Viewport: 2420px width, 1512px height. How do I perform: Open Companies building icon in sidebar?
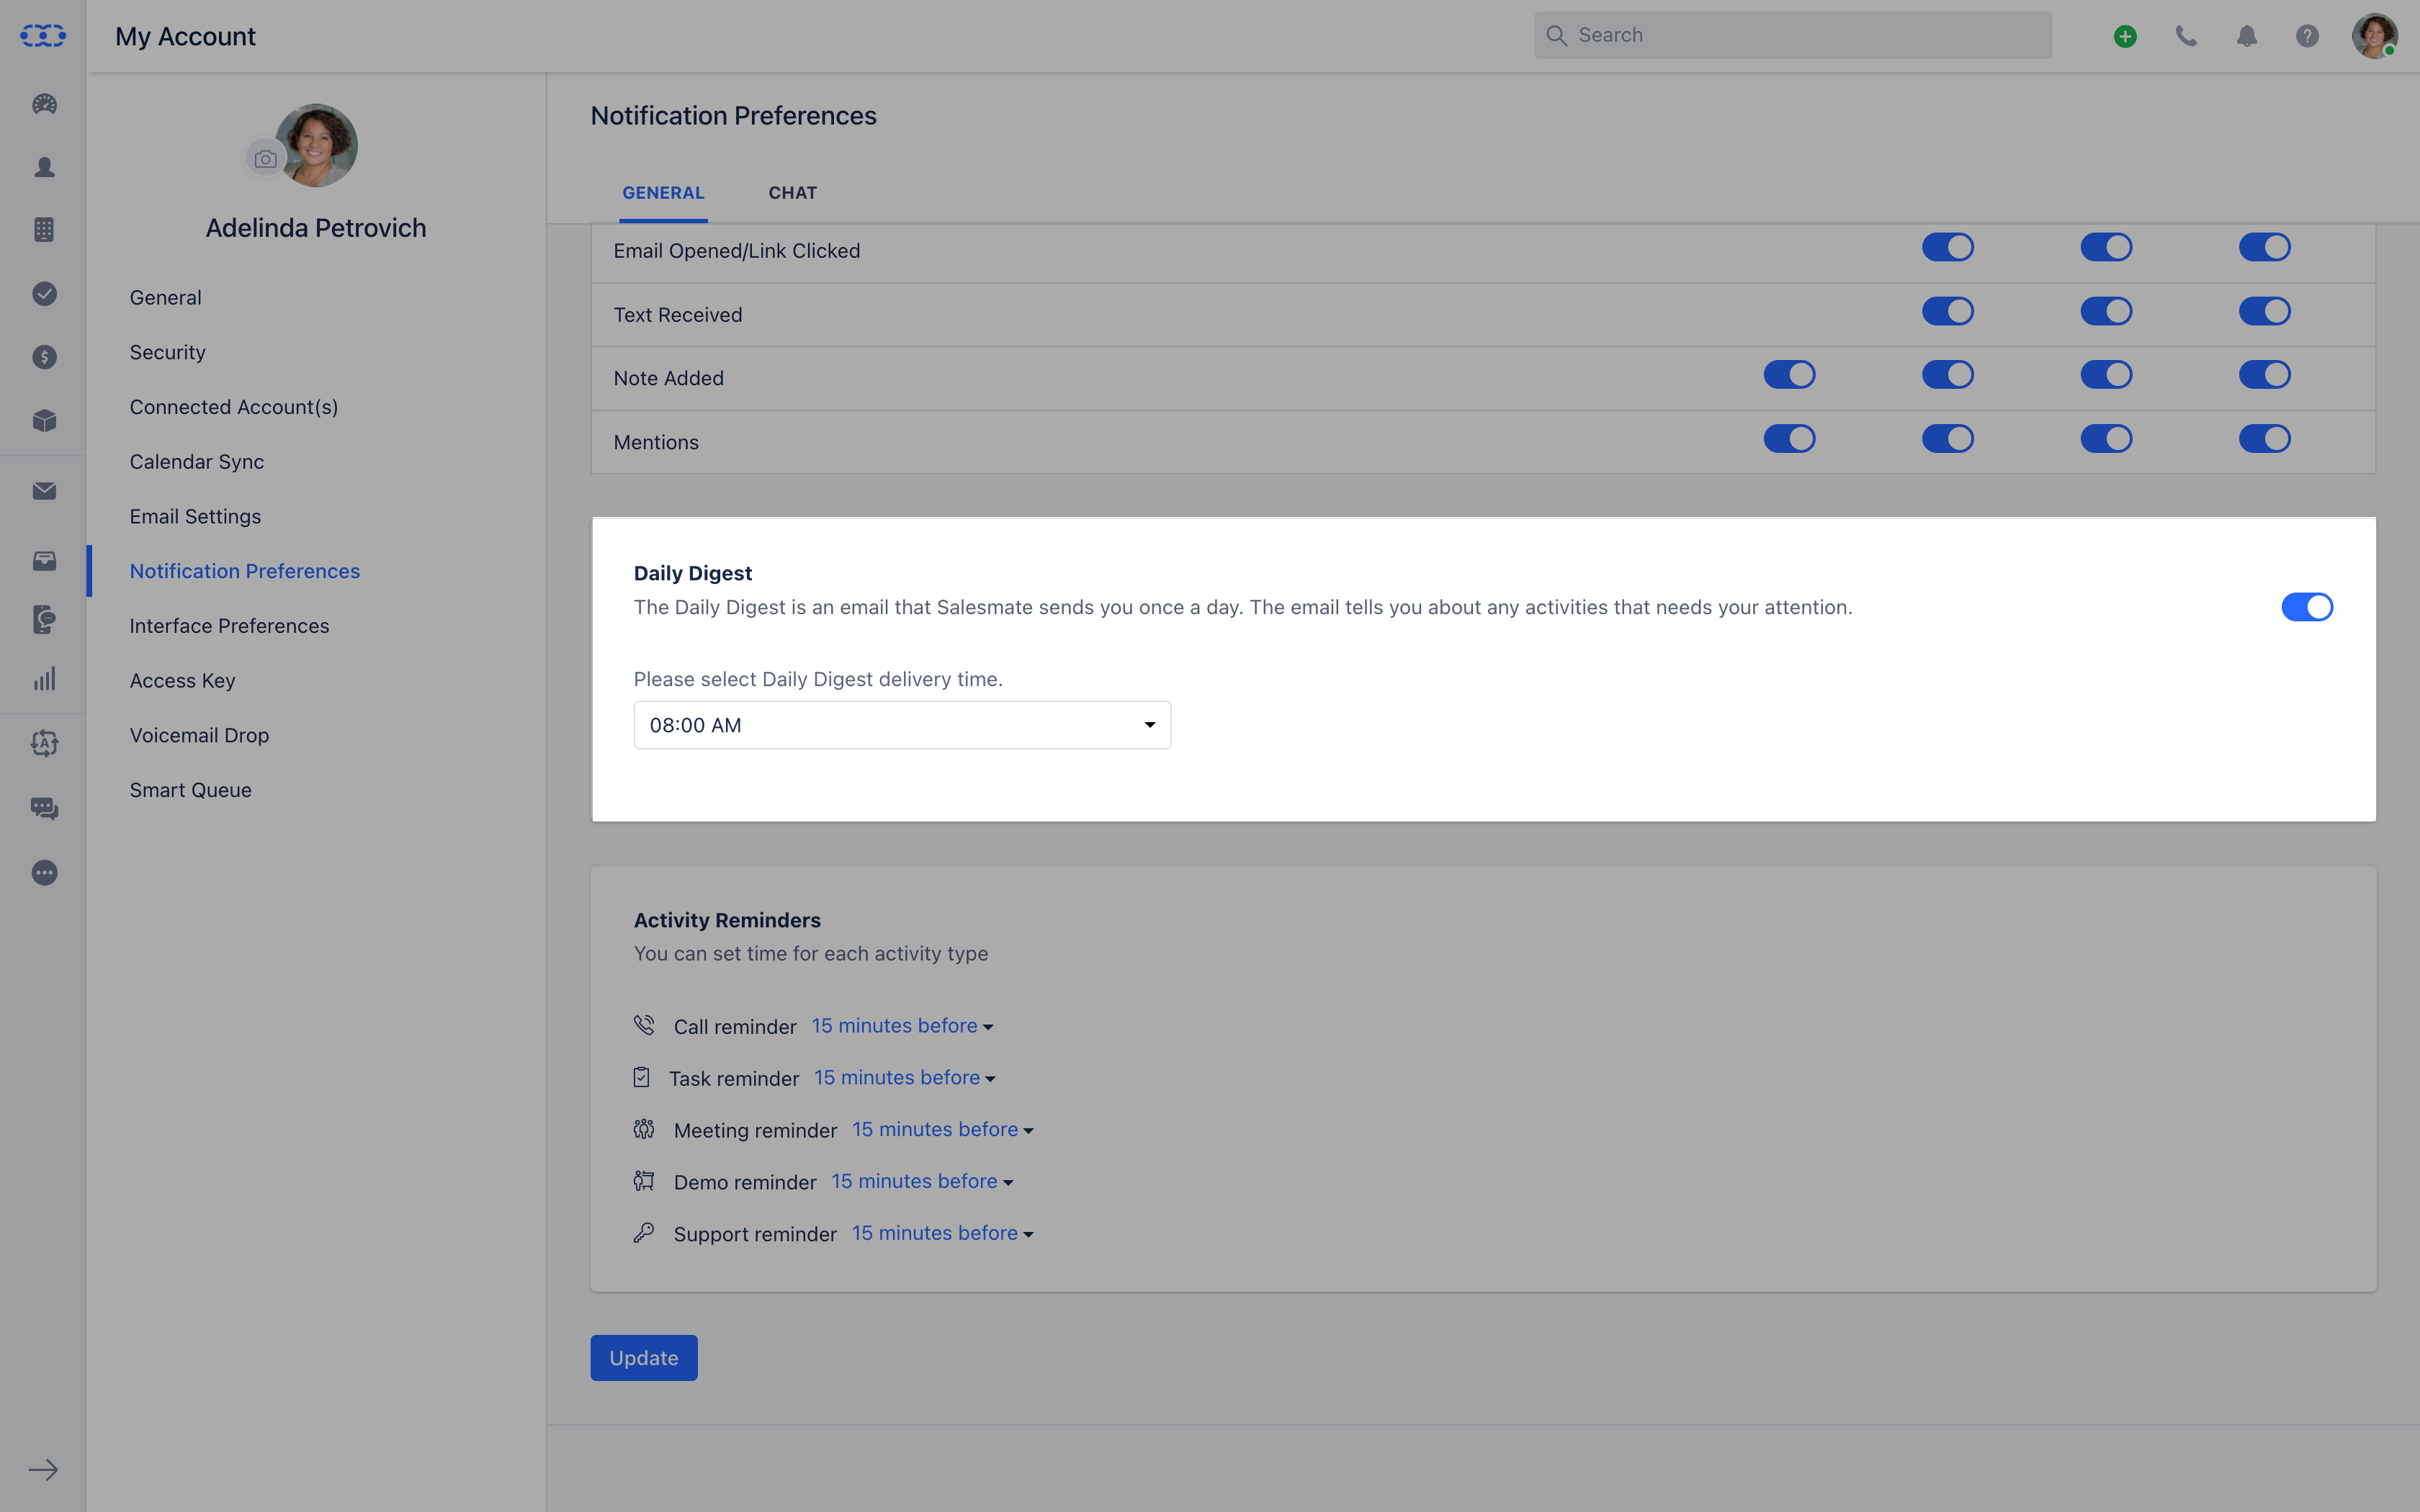click(44, 230)
